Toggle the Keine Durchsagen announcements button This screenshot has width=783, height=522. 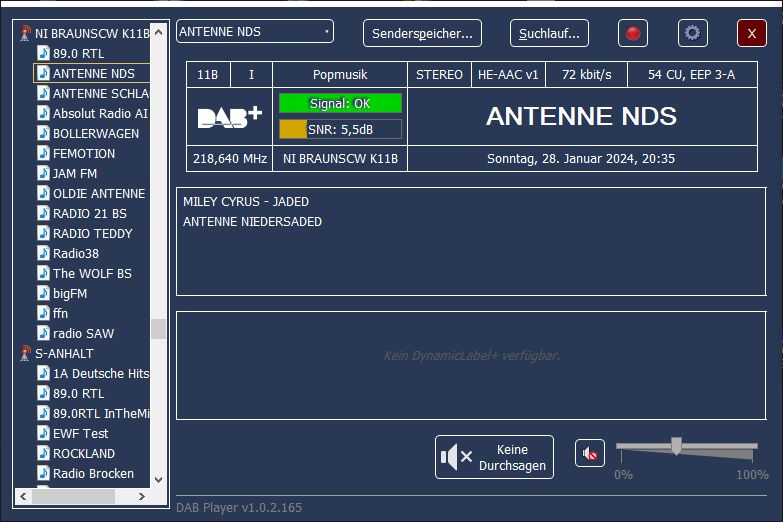click(494, 457)
